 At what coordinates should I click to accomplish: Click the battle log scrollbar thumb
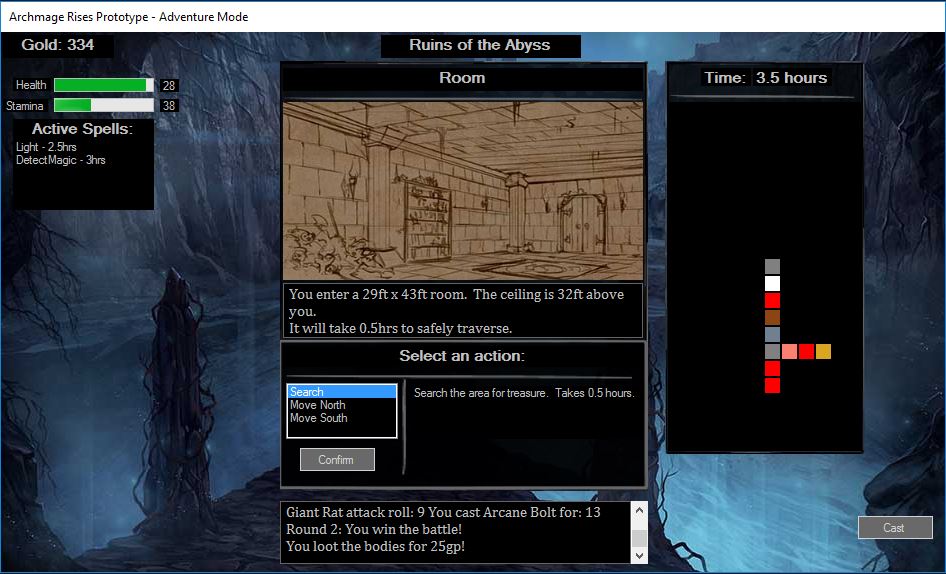tap(640, 538)
